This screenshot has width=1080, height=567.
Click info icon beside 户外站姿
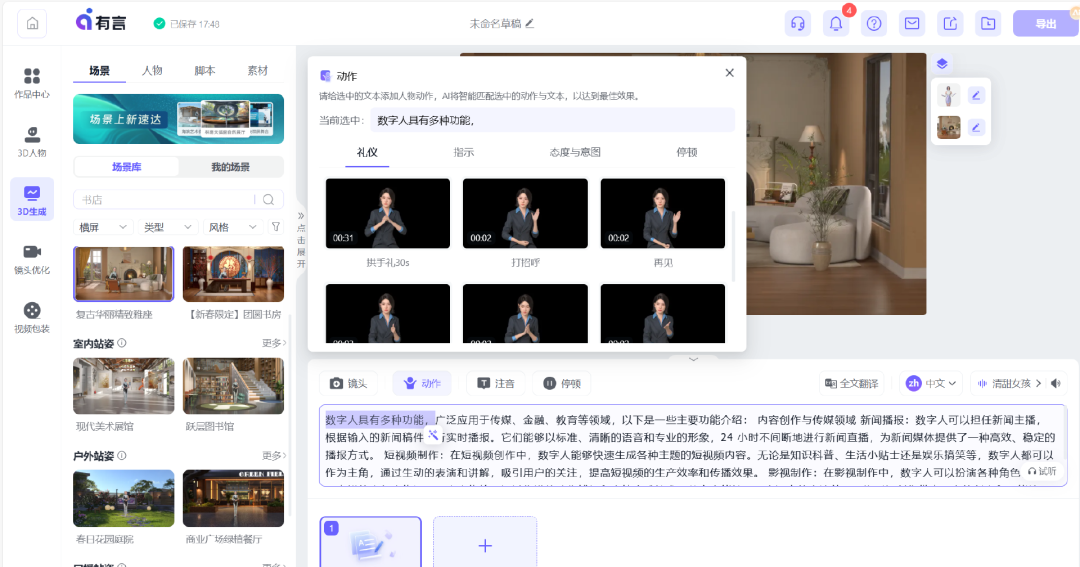point(122,455)
